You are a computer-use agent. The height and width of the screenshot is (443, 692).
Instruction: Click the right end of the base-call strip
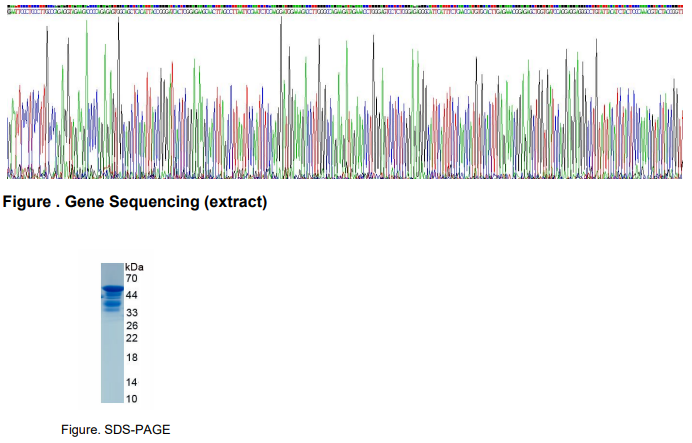[x=680, y=7]
